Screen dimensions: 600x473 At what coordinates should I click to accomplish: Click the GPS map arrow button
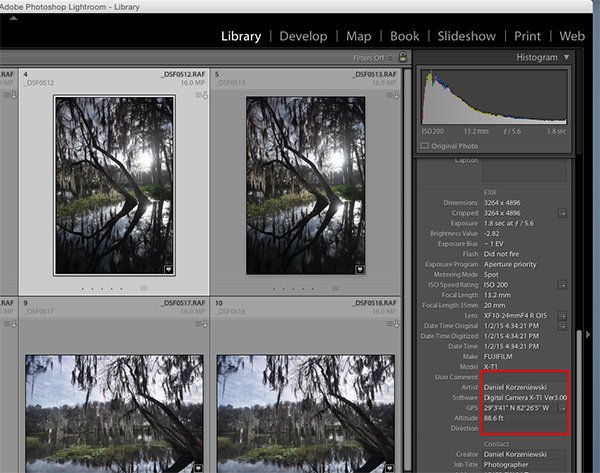[563, 407]
